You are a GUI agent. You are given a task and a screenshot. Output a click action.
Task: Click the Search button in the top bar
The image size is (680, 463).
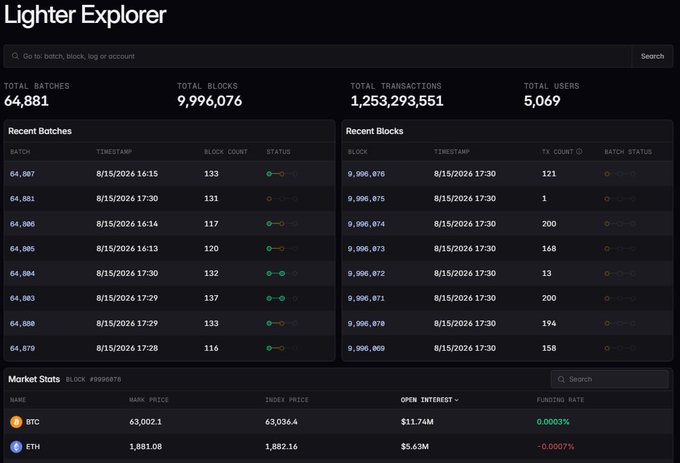(652, 56)
